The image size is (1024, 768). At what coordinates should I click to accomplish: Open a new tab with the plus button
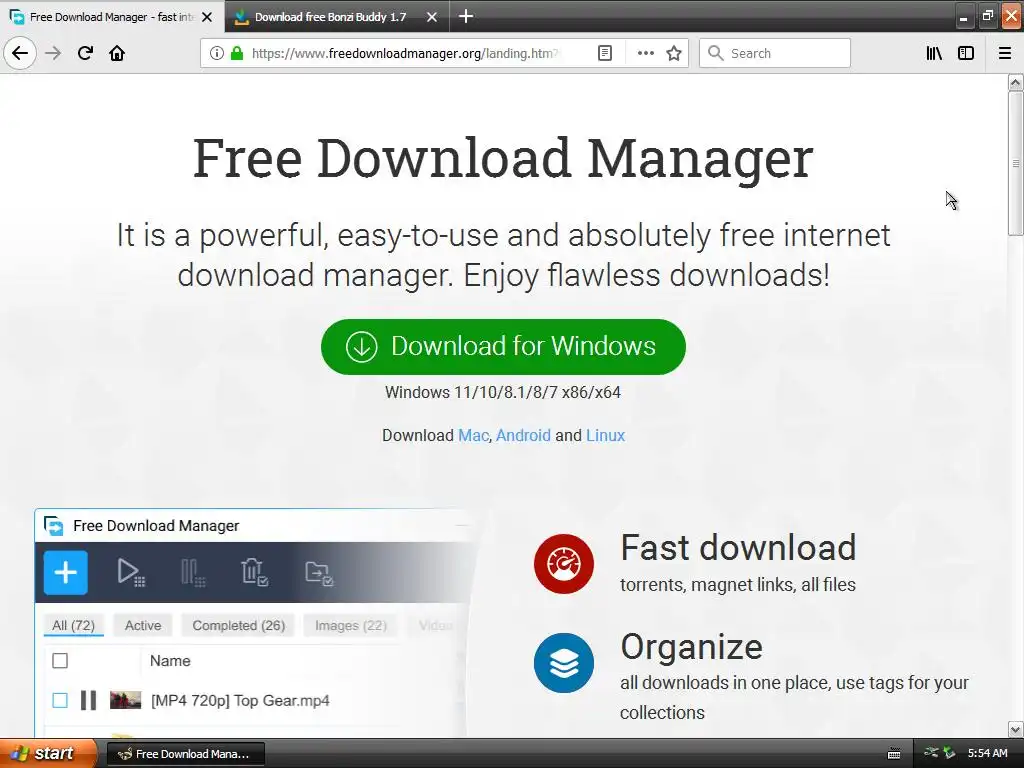pyautogui.click(x=466, y=16)
